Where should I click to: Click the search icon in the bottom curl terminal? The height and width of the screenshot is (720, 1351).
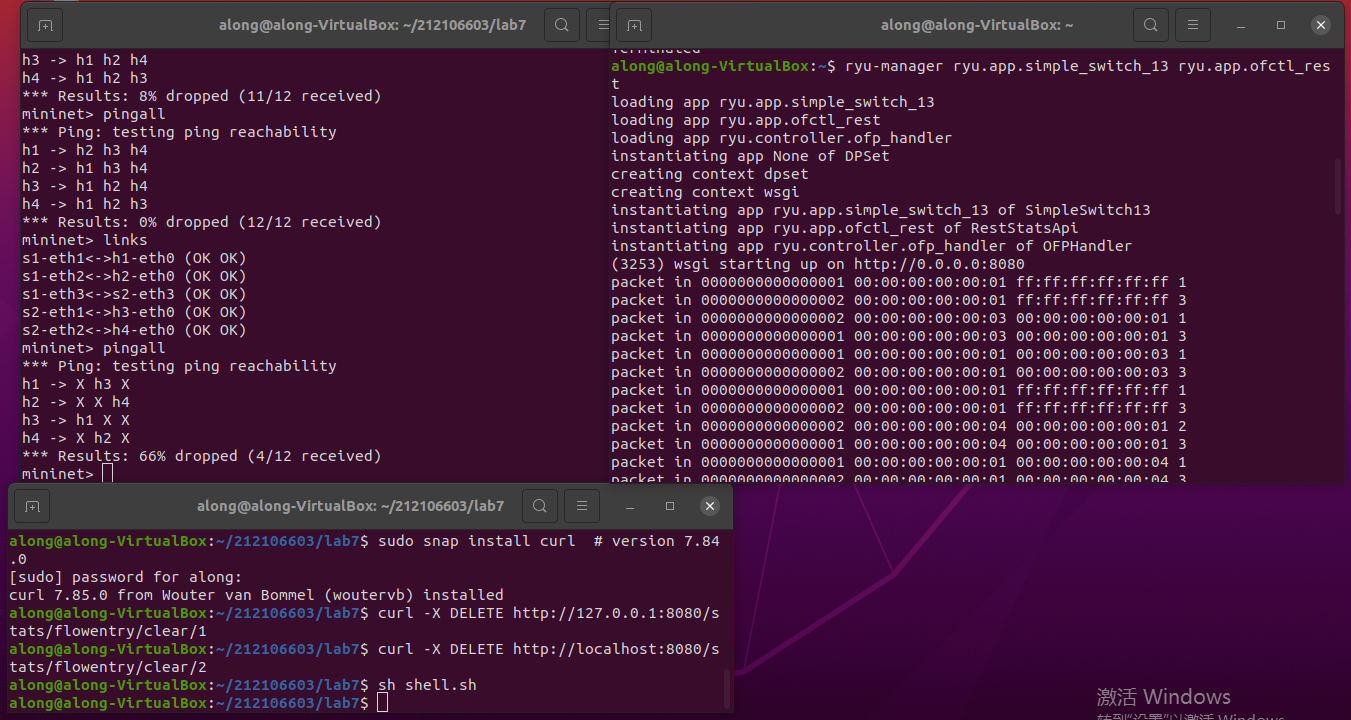pos(540,506)
